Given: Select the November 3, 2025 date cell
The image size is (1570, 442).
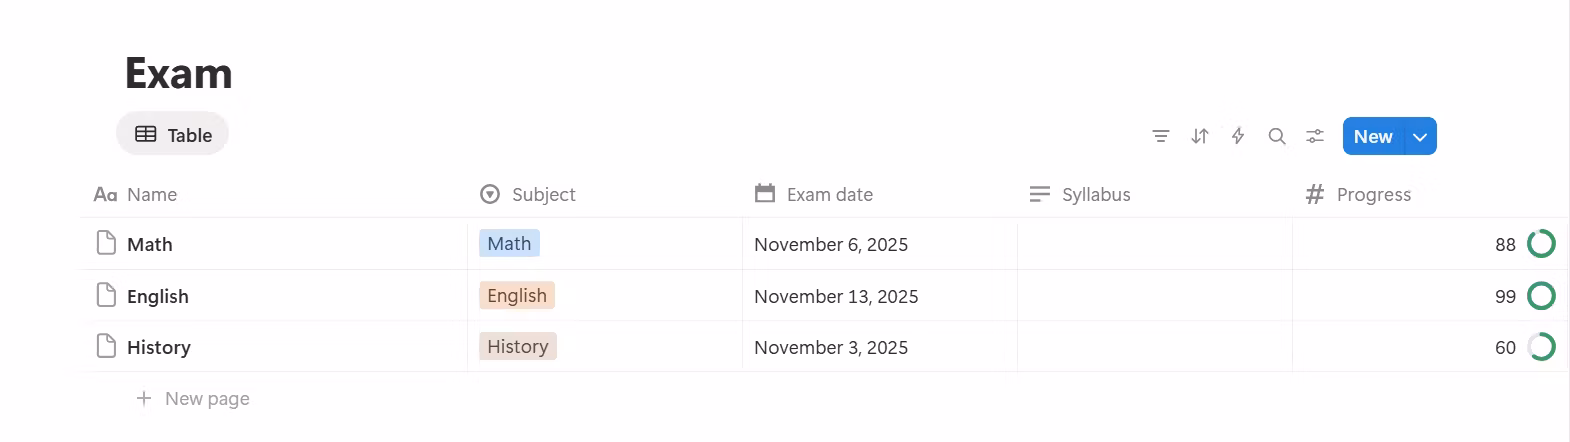Looking at the screenshot, I should [x=831, y=347].
